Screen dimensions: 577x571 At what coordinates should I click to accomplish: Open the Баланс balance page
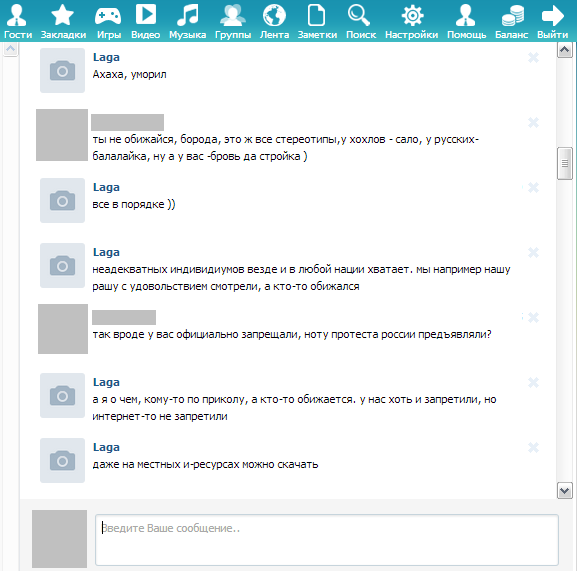point(511,21)
